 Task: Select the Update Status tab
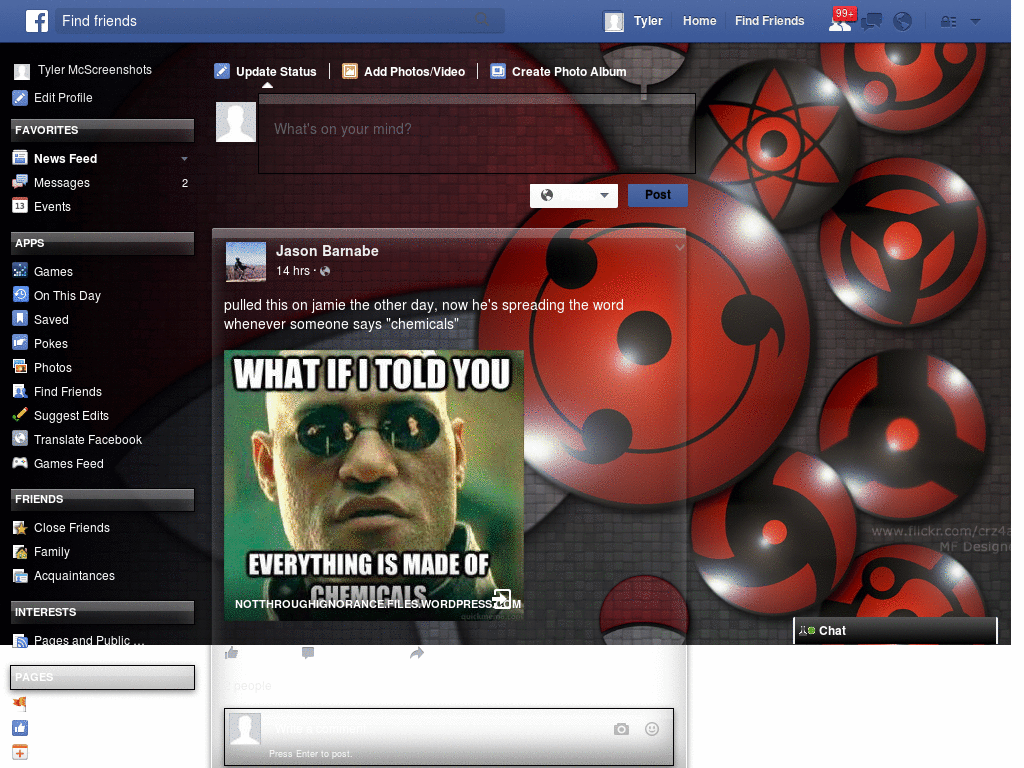click(265, 71)
